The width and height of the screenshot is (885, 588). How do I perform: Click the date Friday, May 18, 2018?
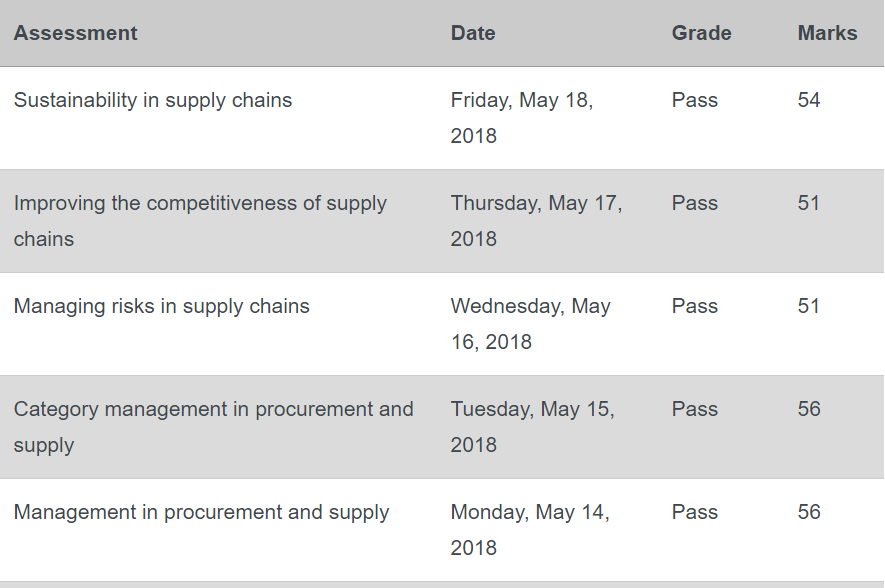coord(522,118)
